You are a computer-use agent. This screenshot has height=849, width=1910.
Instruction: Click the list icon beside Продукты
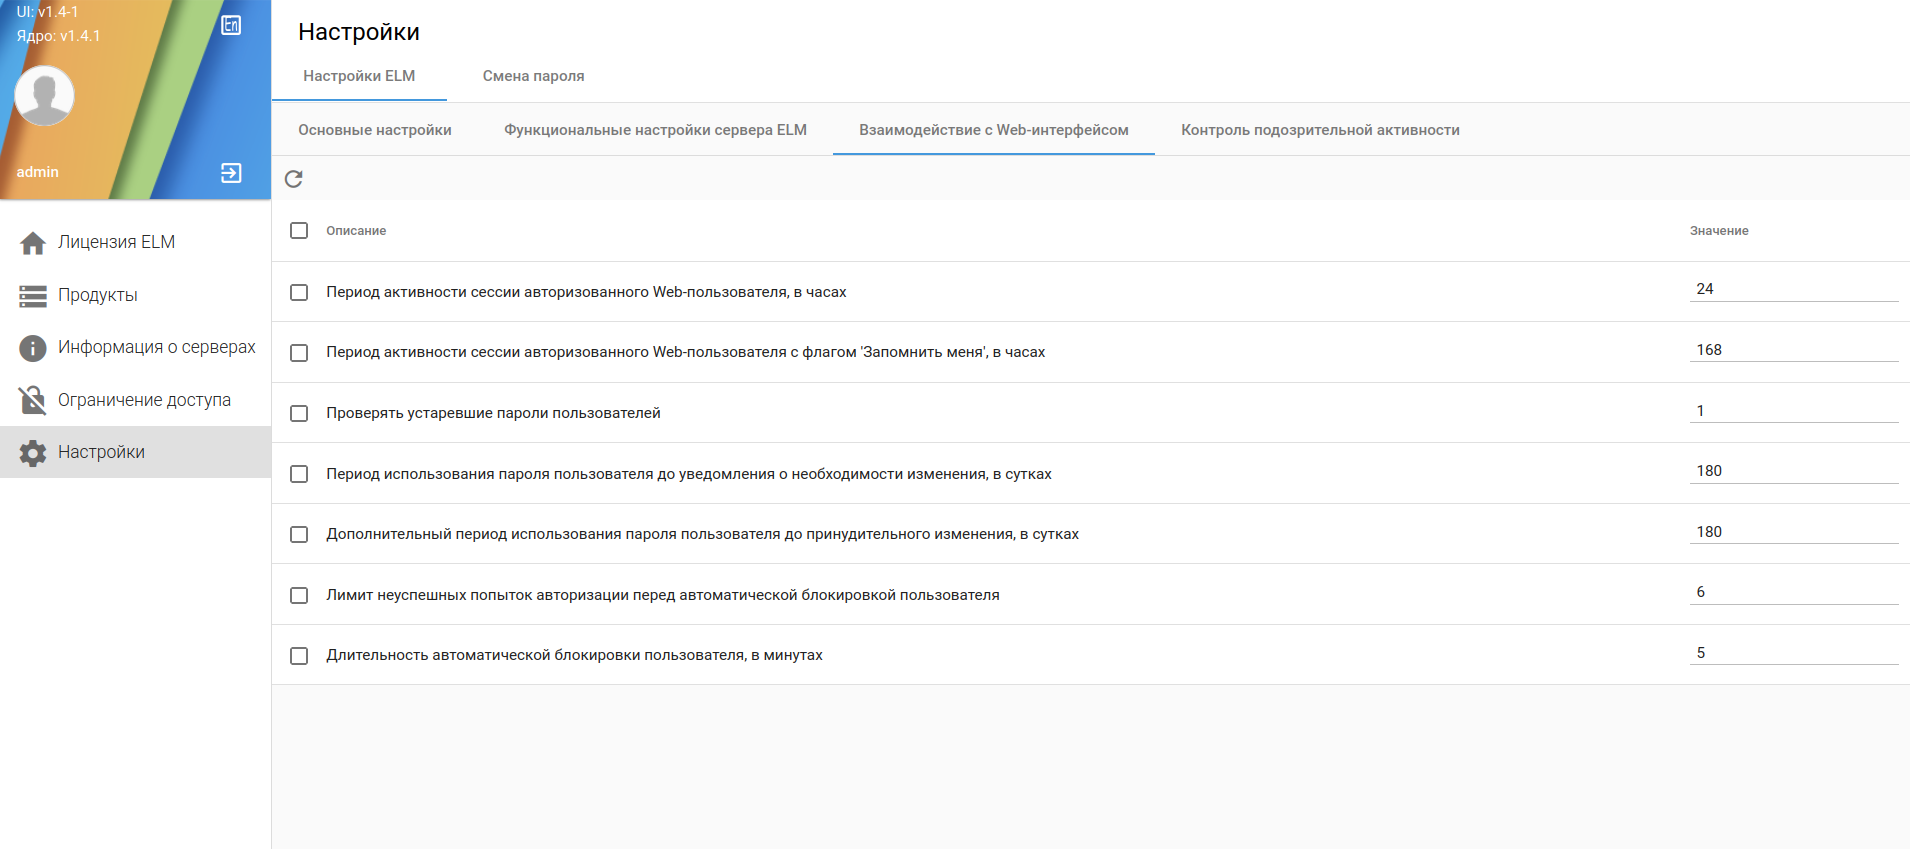pos(33,296)
